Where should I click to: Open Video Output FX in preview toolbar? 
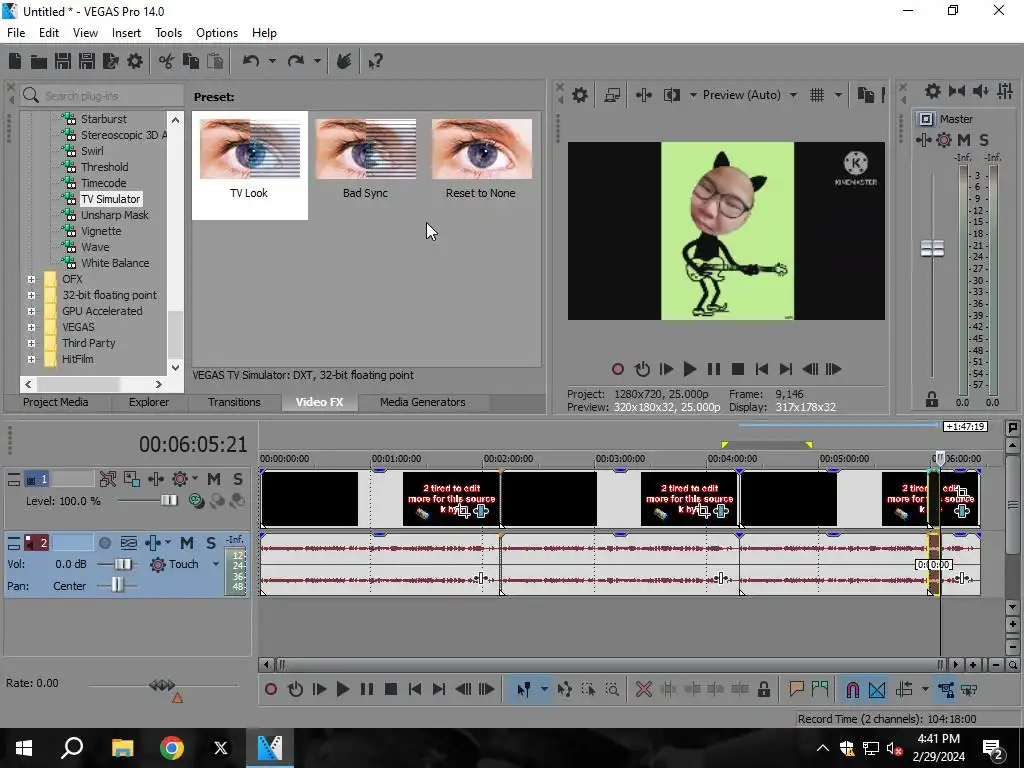pos(644,95)
